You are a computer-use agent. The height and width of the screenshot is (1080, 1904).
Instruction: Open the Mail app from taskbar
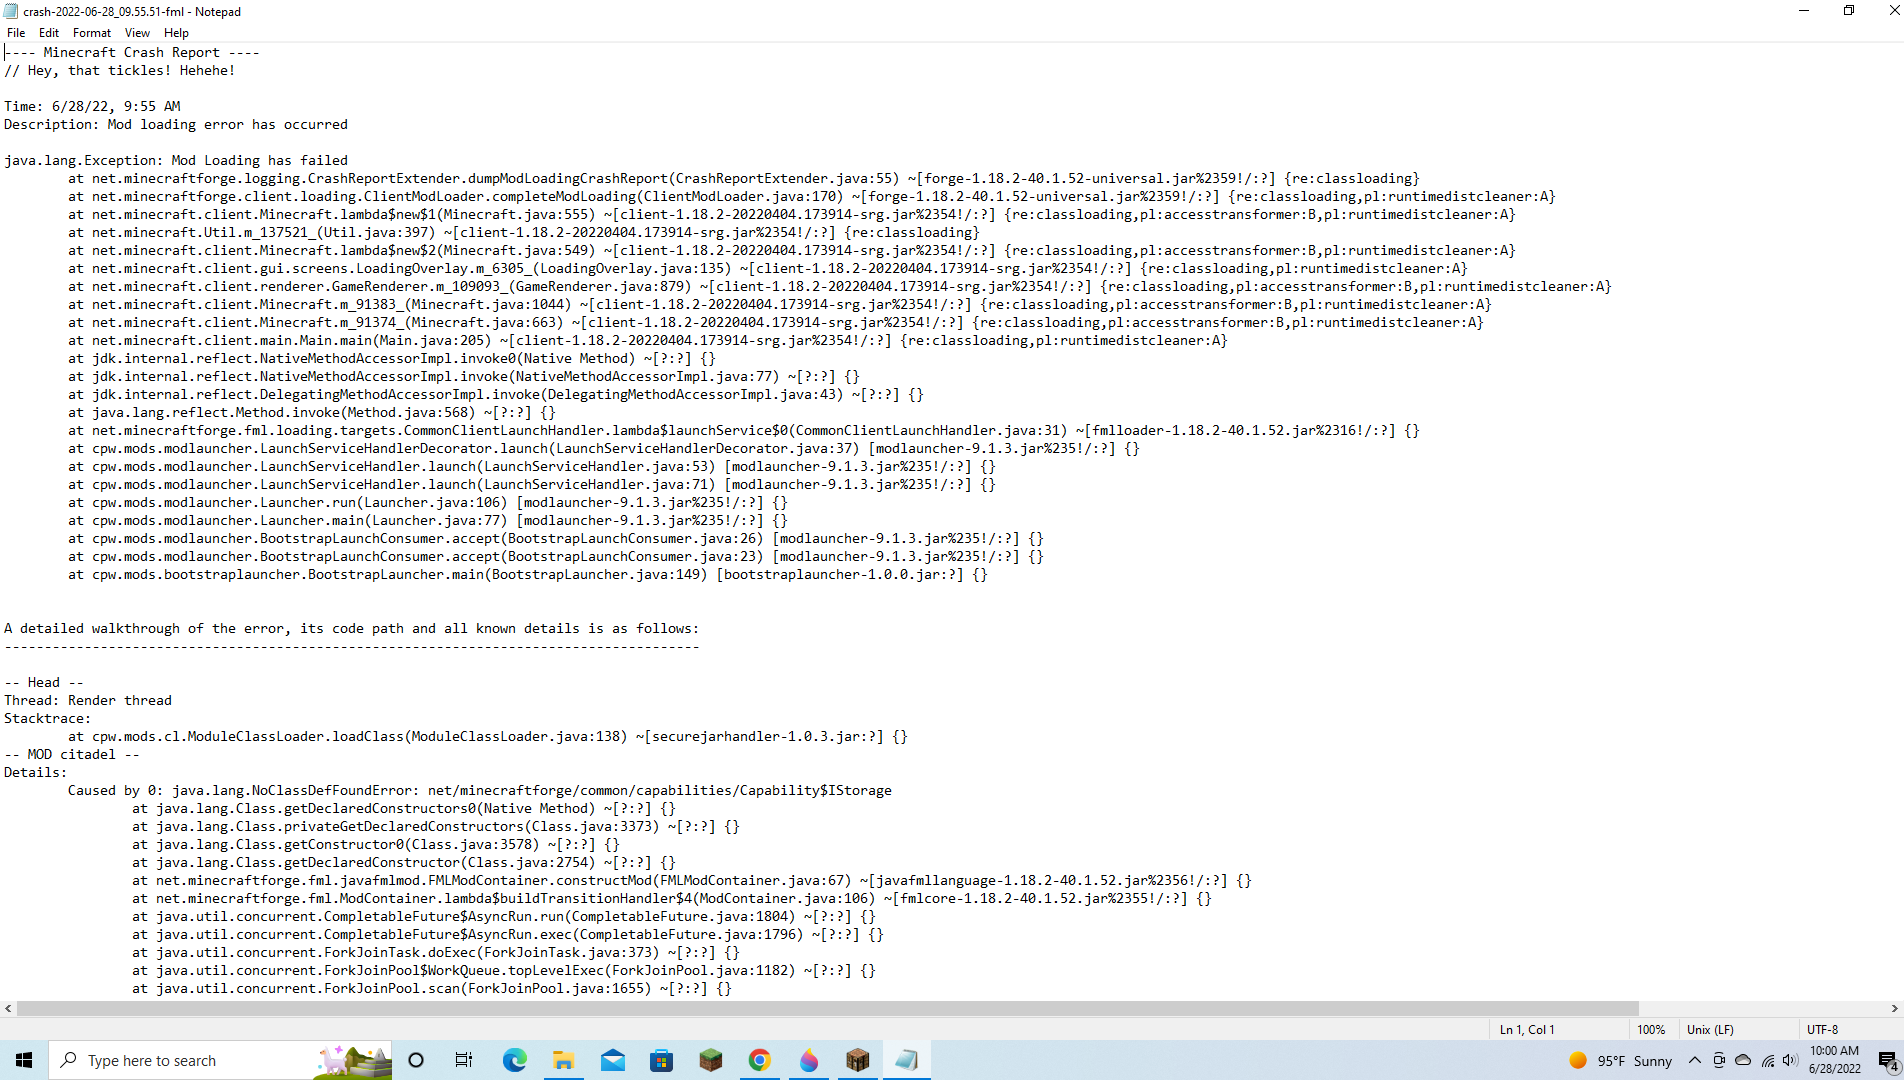point(613,1060)
